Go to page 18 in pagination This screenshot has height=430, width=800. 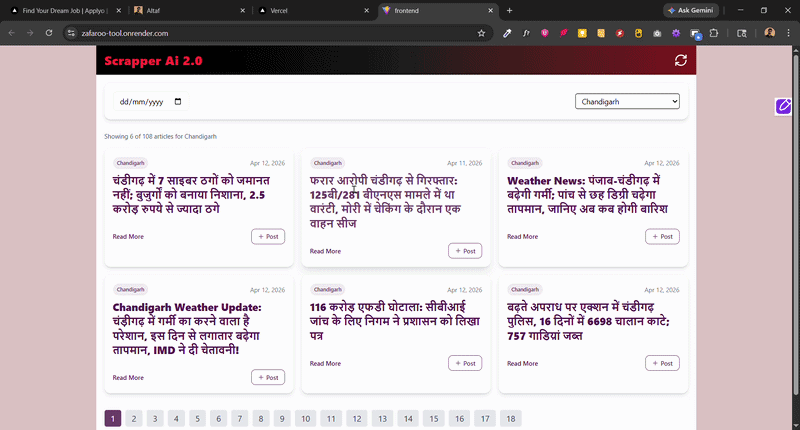coord(510,419)
